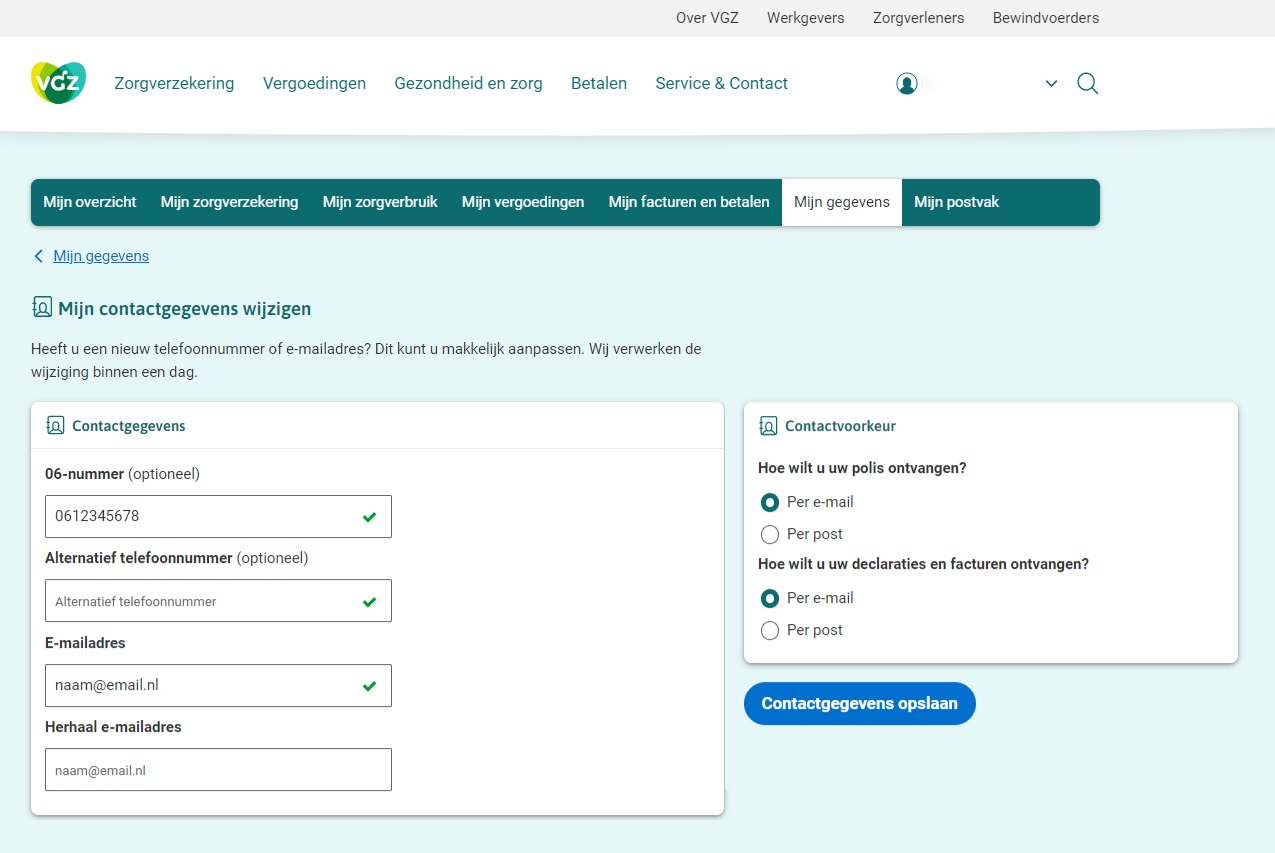Click the green checkmark in E-mailadres field

pos(369,686)
